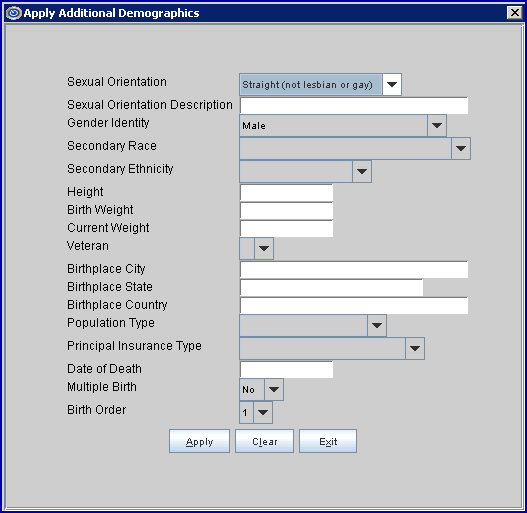Select the Birth Weight input box
This screenshot has width=527, height=513.
point(286,211)
